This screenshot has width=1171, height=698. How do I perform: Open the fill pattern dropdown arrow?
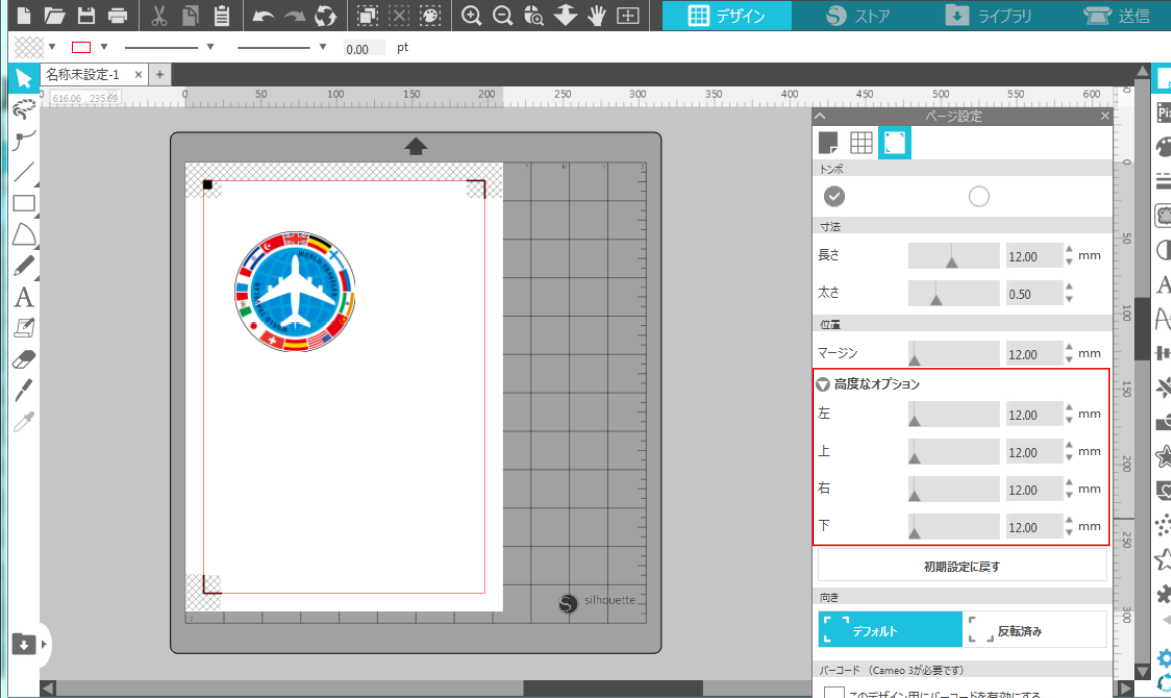52,47
